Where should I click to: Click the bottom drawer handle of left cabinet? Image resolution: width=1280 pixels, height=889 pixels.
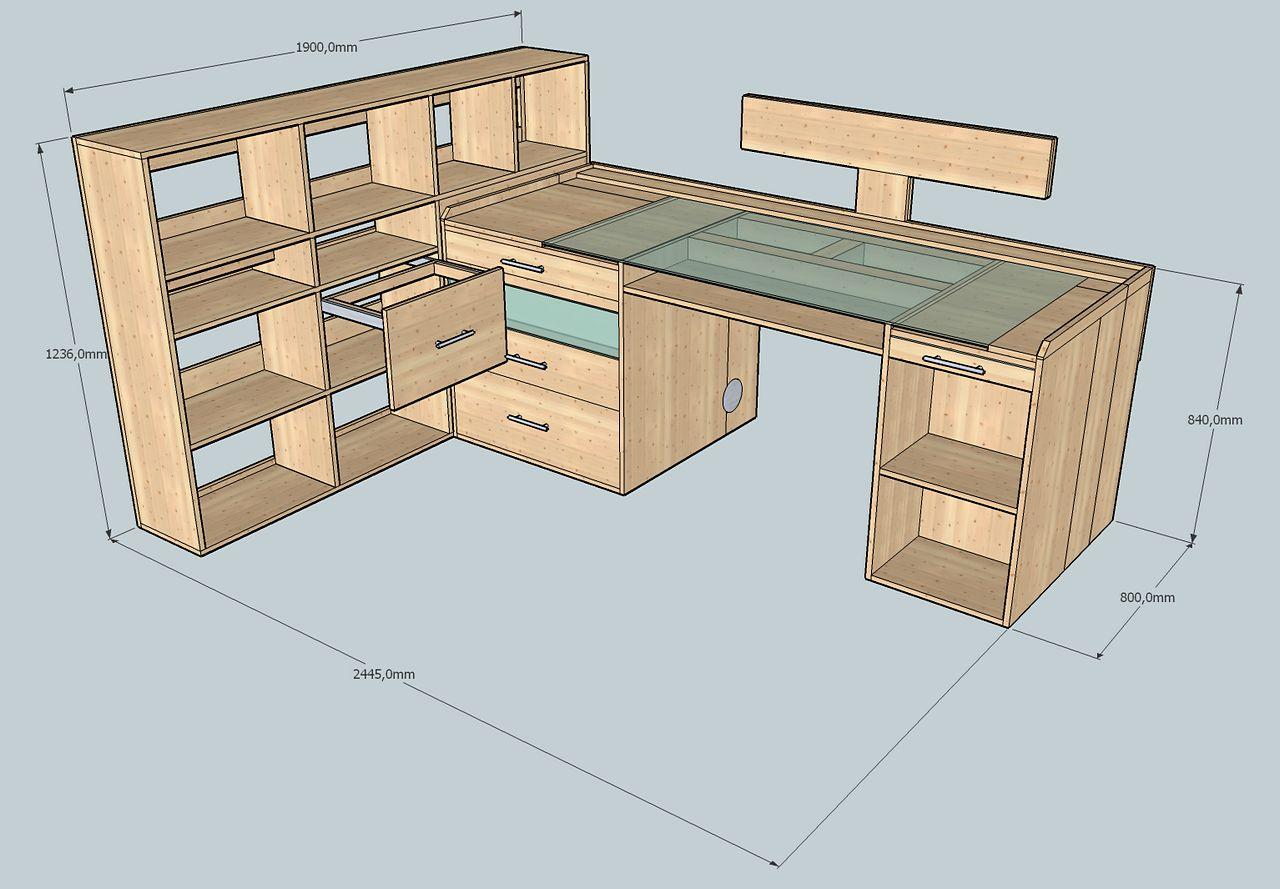click(x=527, y=422)
